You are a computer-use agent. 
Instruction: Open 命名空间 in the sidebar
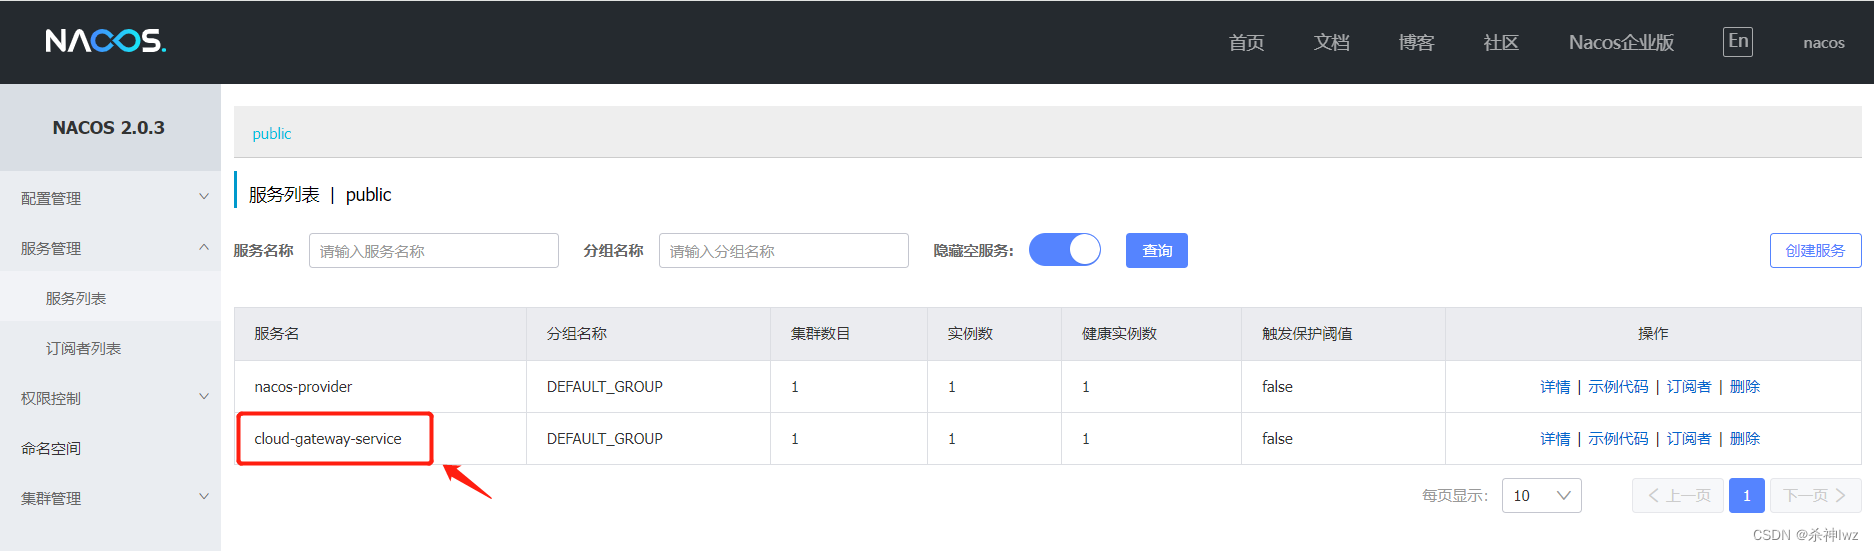click(x=51, y=448)
